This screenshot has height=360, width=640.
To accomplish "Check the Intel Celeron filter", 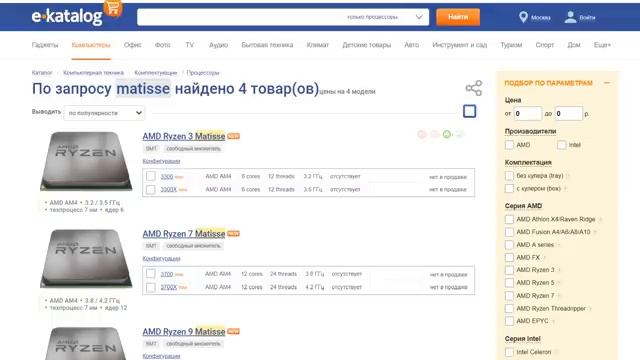I will (x=509, y=352).
